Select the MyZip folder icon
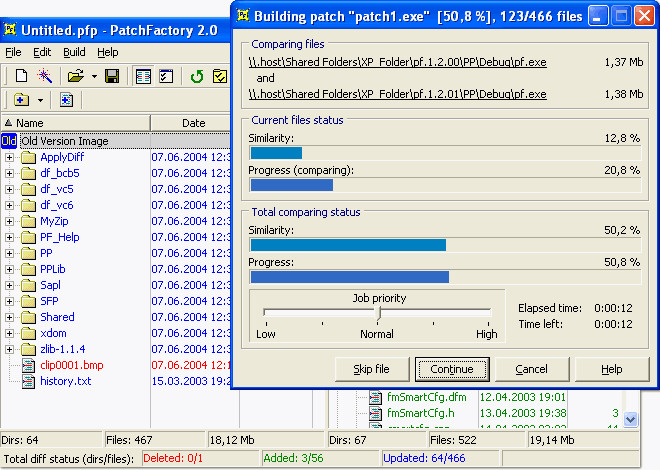Viewport: 660px width, 470px height. pyautogui.click(x=28, y=221)
